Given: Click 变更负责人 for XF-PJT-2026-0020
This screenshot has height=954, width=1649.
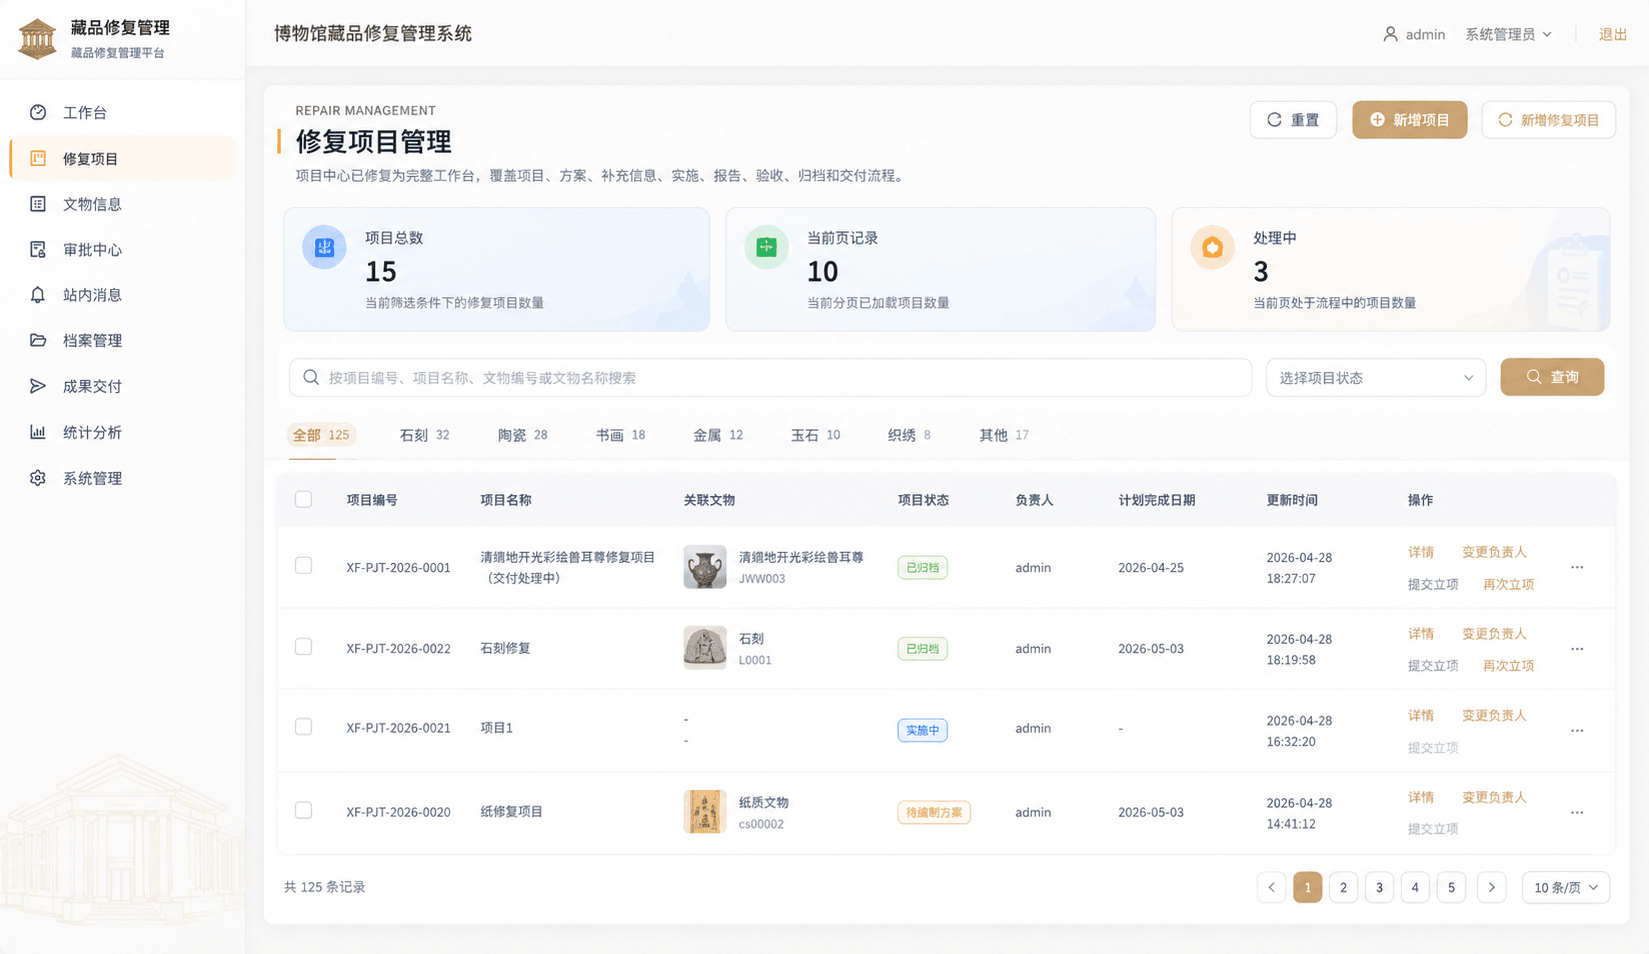Looking at the screenshot, I should [1494, 797].
